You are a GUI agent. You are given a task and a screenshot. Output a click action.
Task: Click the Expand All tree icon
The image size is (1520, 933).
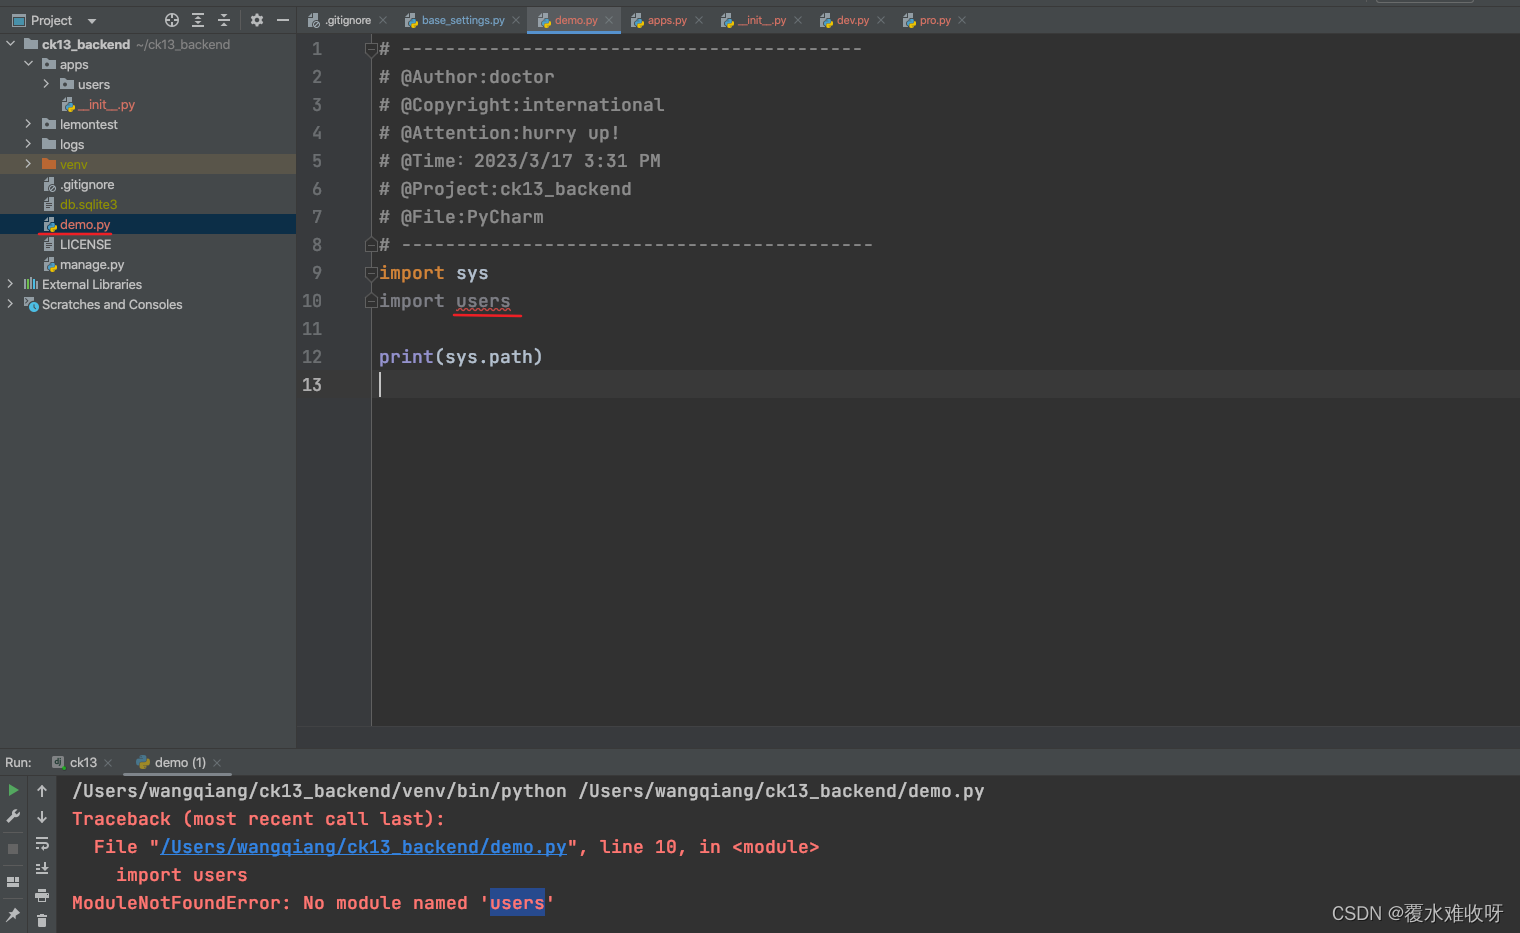click(x=198, y=20)
